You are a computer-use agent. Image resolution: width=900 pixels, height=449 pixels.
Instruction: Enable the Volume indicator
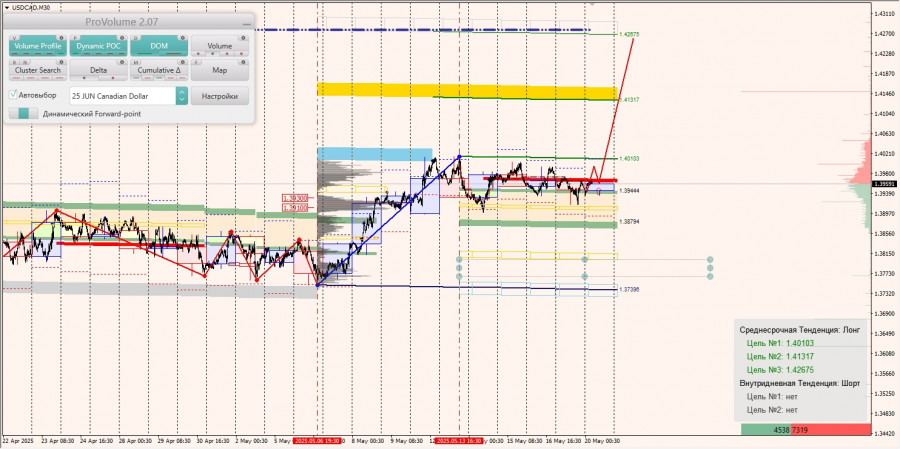click(x=220, y=46)
